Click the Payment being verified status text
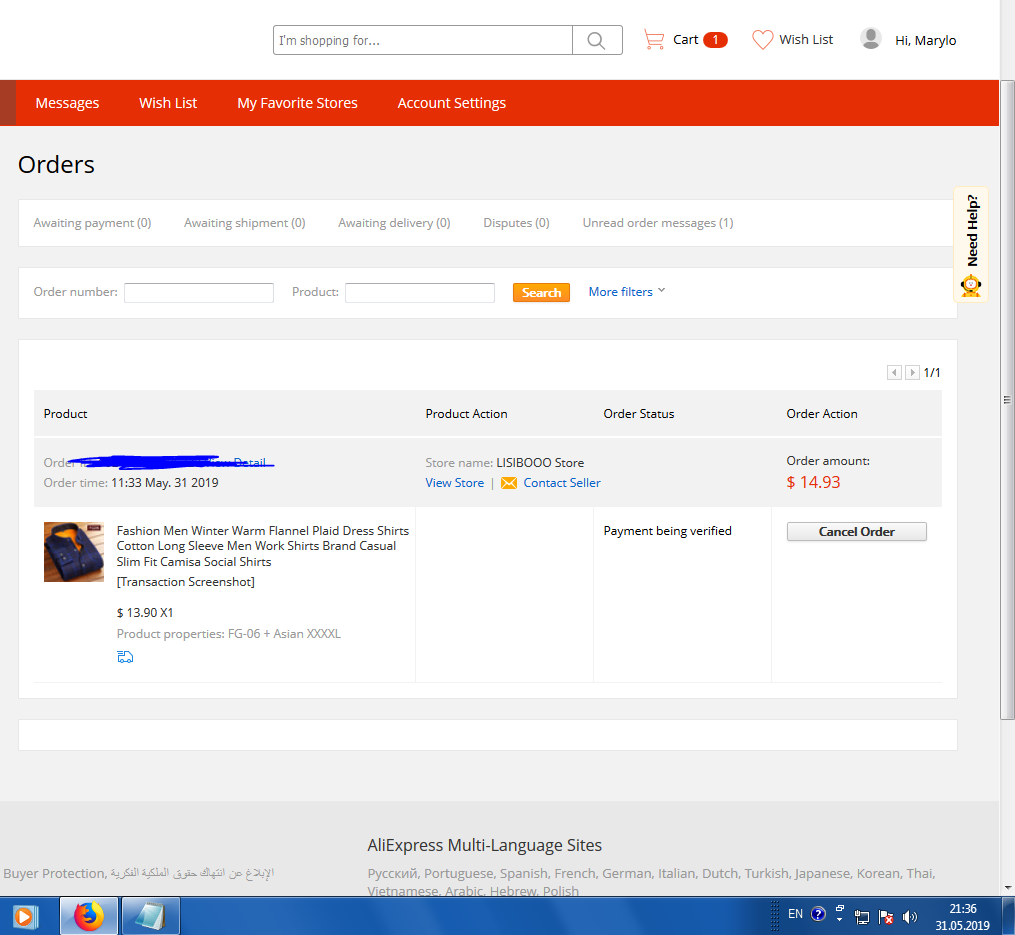Viewport: 1015px width, 935px height. tap(667, 531)
